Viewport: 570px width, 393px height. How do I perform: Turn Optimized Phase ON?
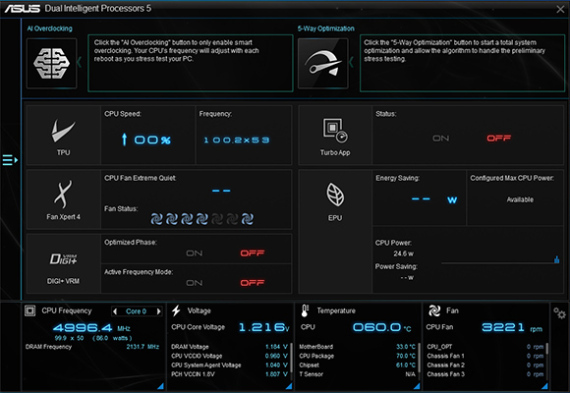click(194, 253)
